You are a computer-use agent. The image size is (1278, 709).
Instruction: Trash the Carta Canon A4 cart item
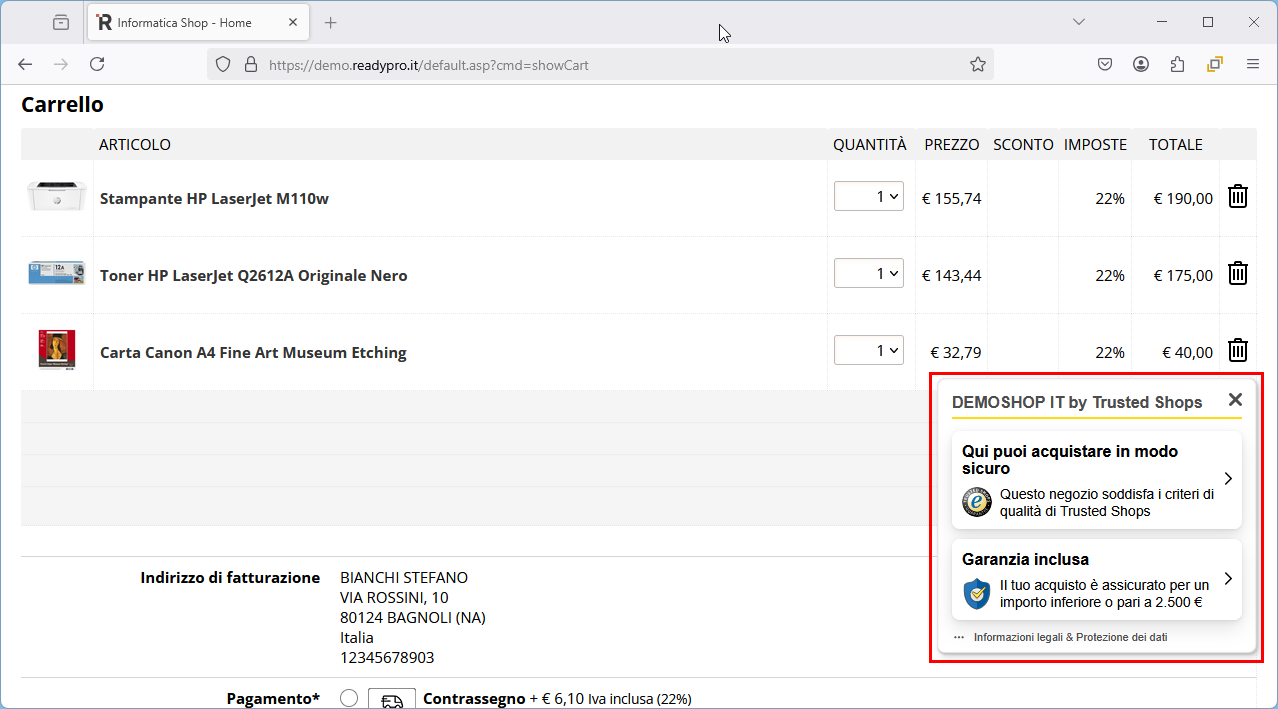click(x=1238, y=350)
